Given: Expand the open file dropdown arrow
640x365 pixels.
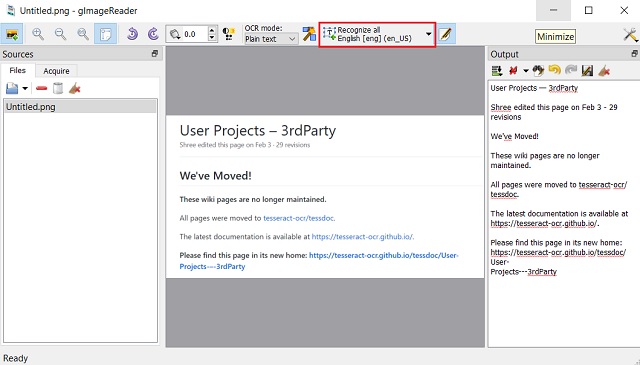Looking at the screenshot, I should coord(25,88).
